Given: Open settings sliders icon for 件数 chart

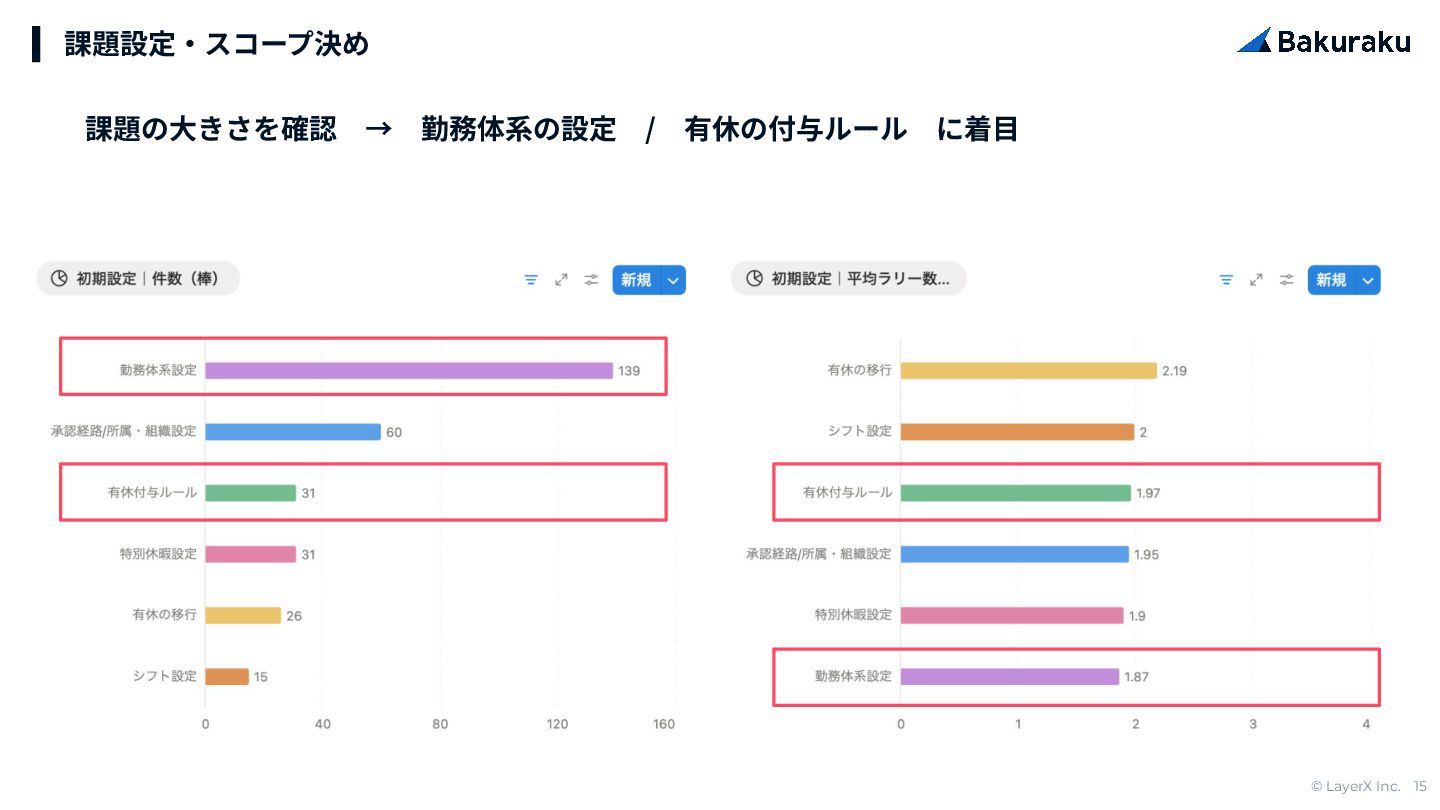Looking at the screenshot, I should 591,280.
